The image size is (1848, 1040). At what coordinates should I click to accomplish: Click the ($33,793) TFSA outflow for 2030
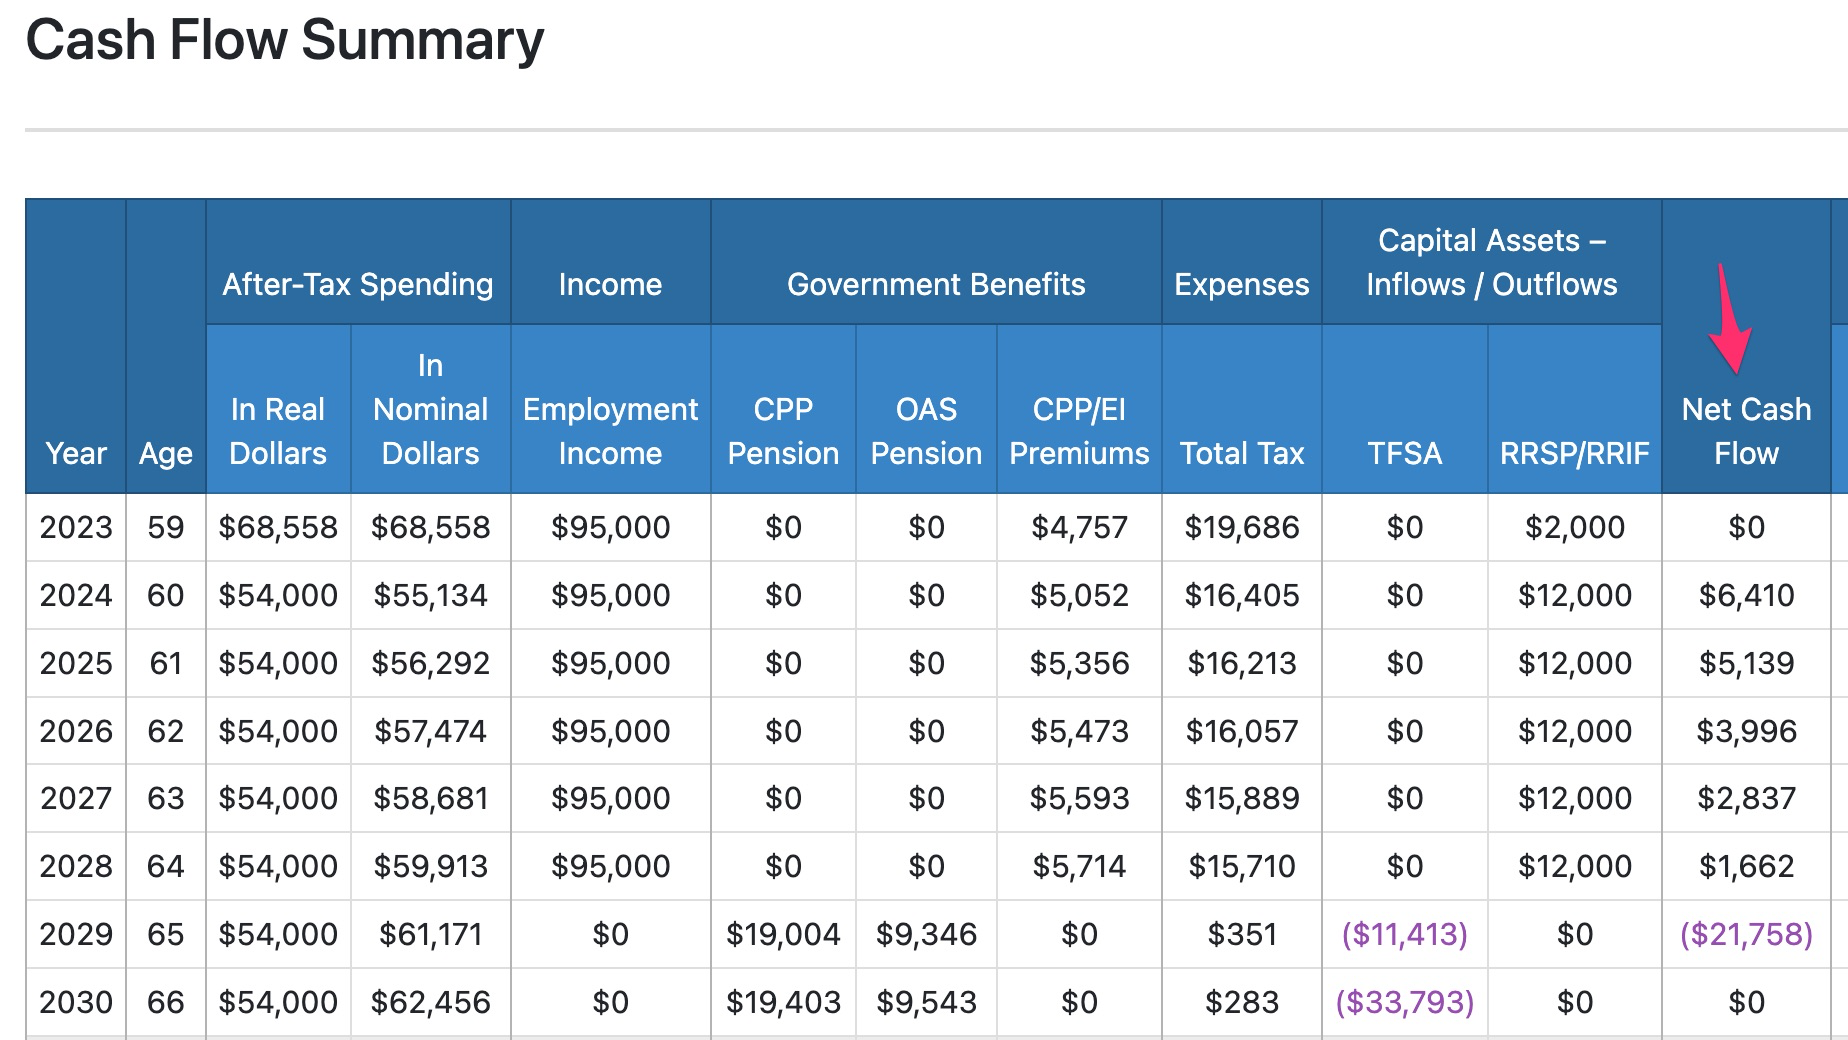[x=1404, y=1000]
